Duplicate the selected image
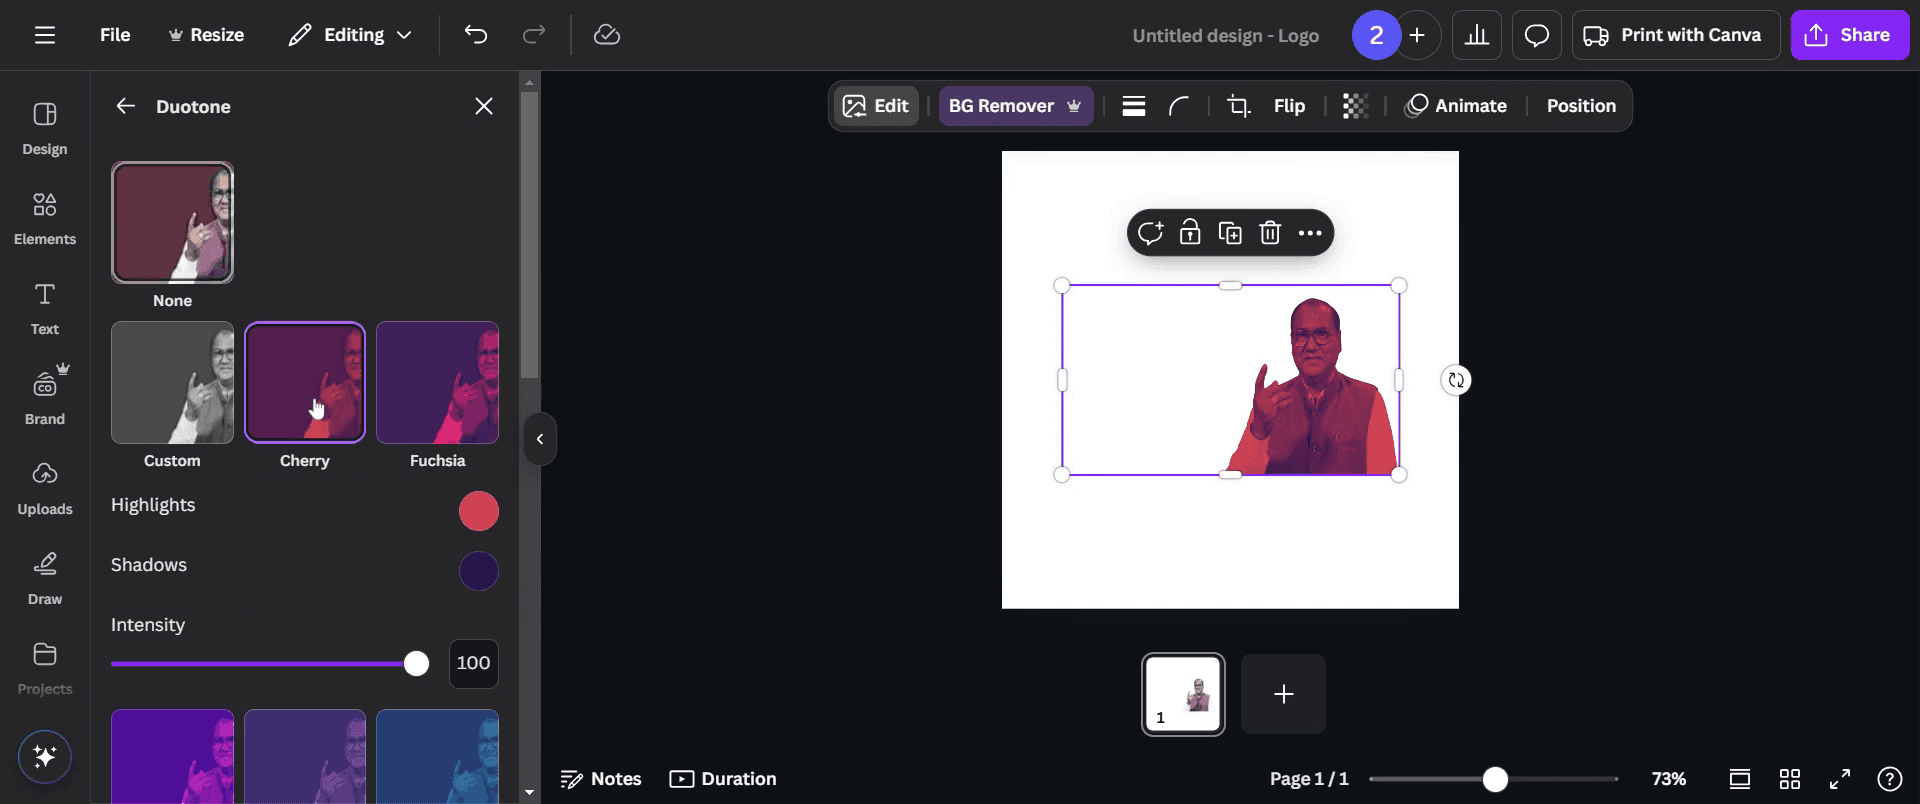1920x804 pixels. pyautogui.click(x=1230, y=233)
